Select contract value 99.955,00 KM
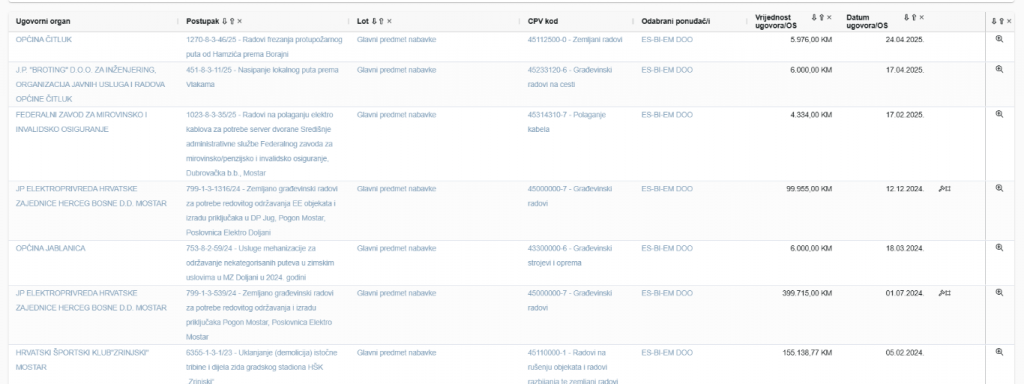 pyautogui.click(x=809, y=188)
